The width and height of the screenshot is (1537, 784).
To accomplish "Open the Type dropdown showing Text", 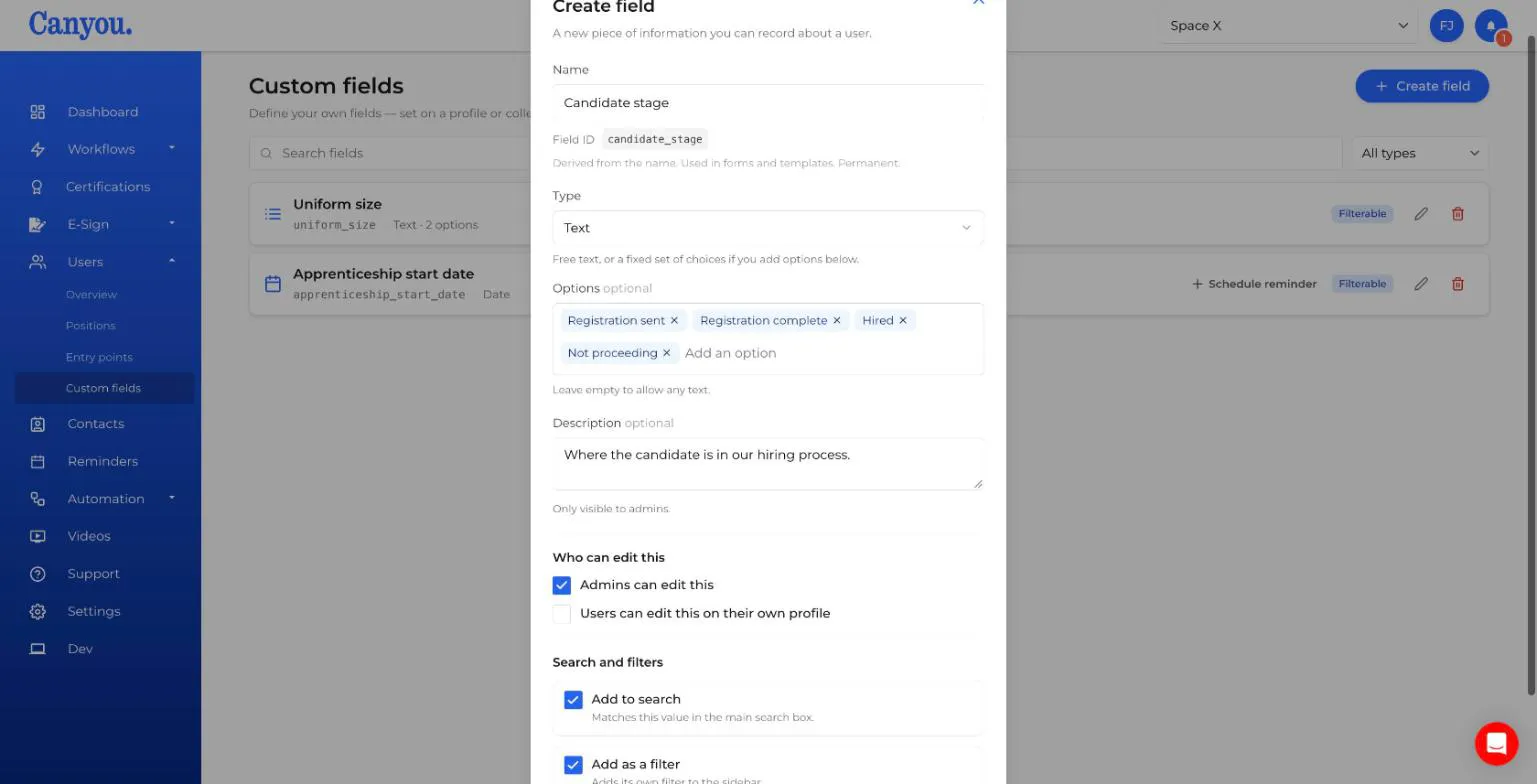I will tap(768, 228).
